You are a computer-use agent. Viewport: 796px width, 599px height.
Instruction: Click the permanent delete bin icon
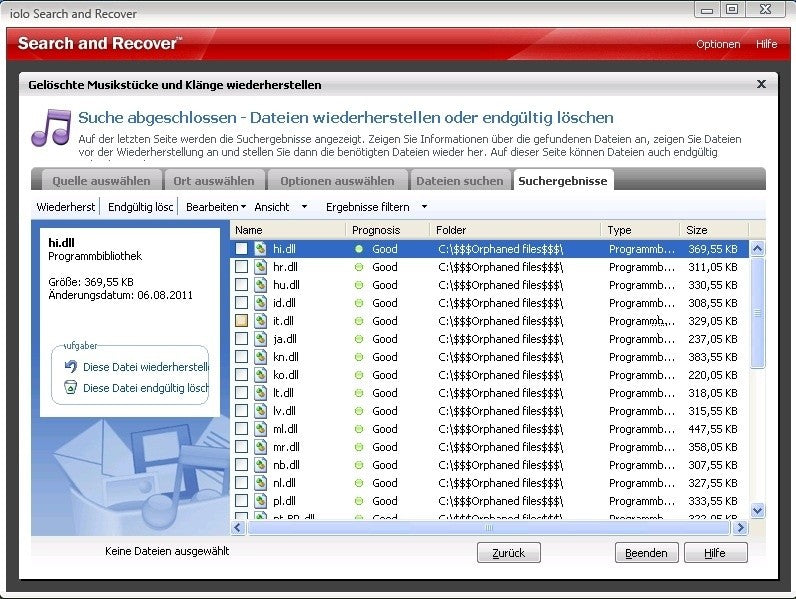[x=71, y=388]
